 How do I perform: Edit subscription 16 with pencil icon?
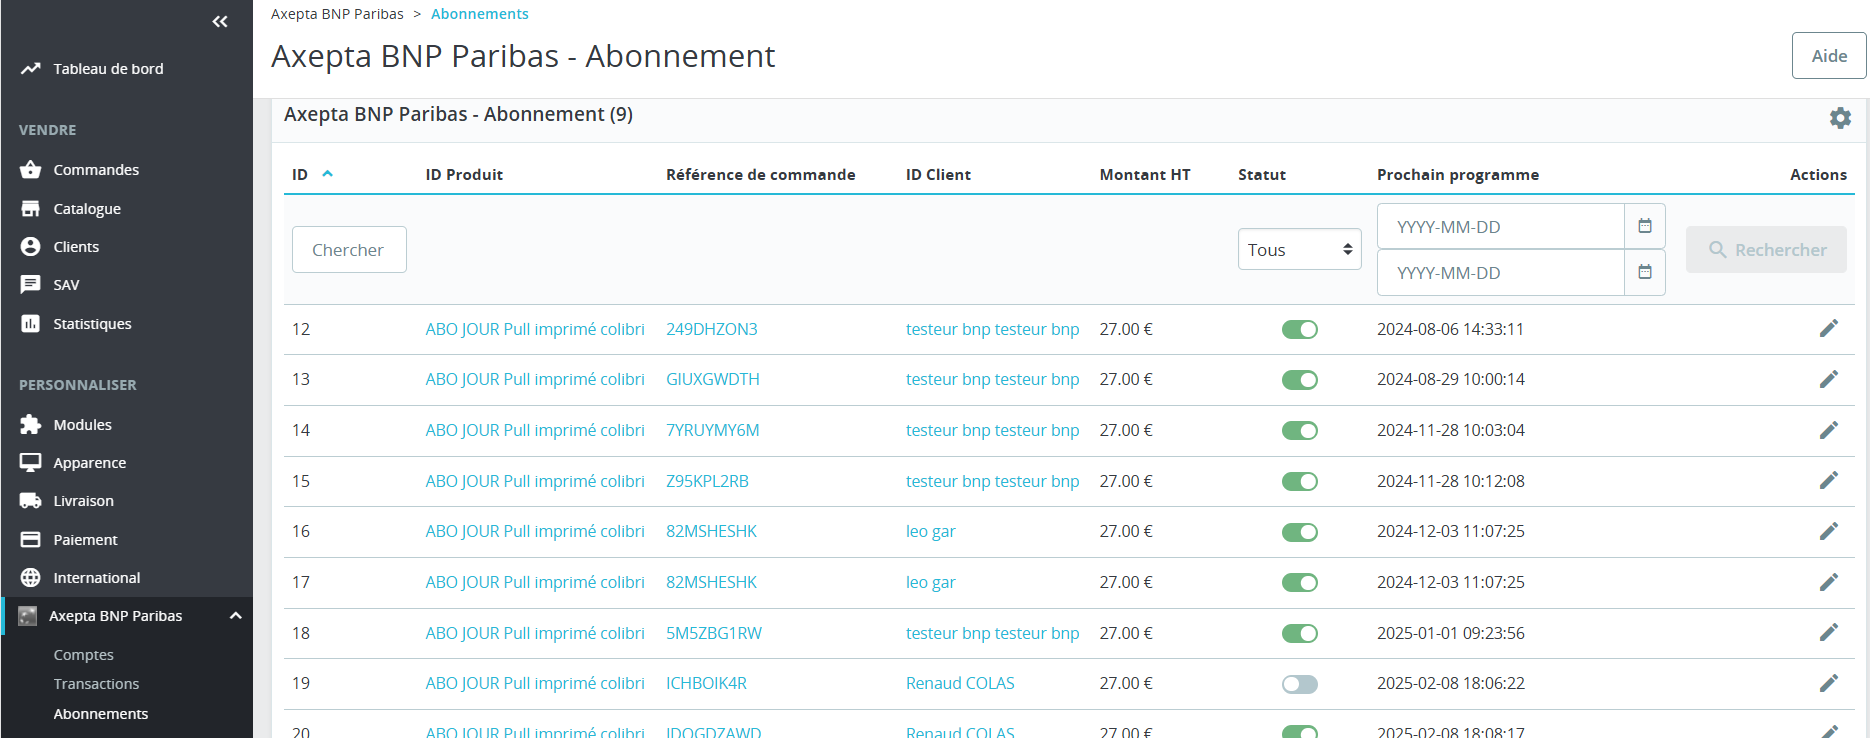(1829, 531)
